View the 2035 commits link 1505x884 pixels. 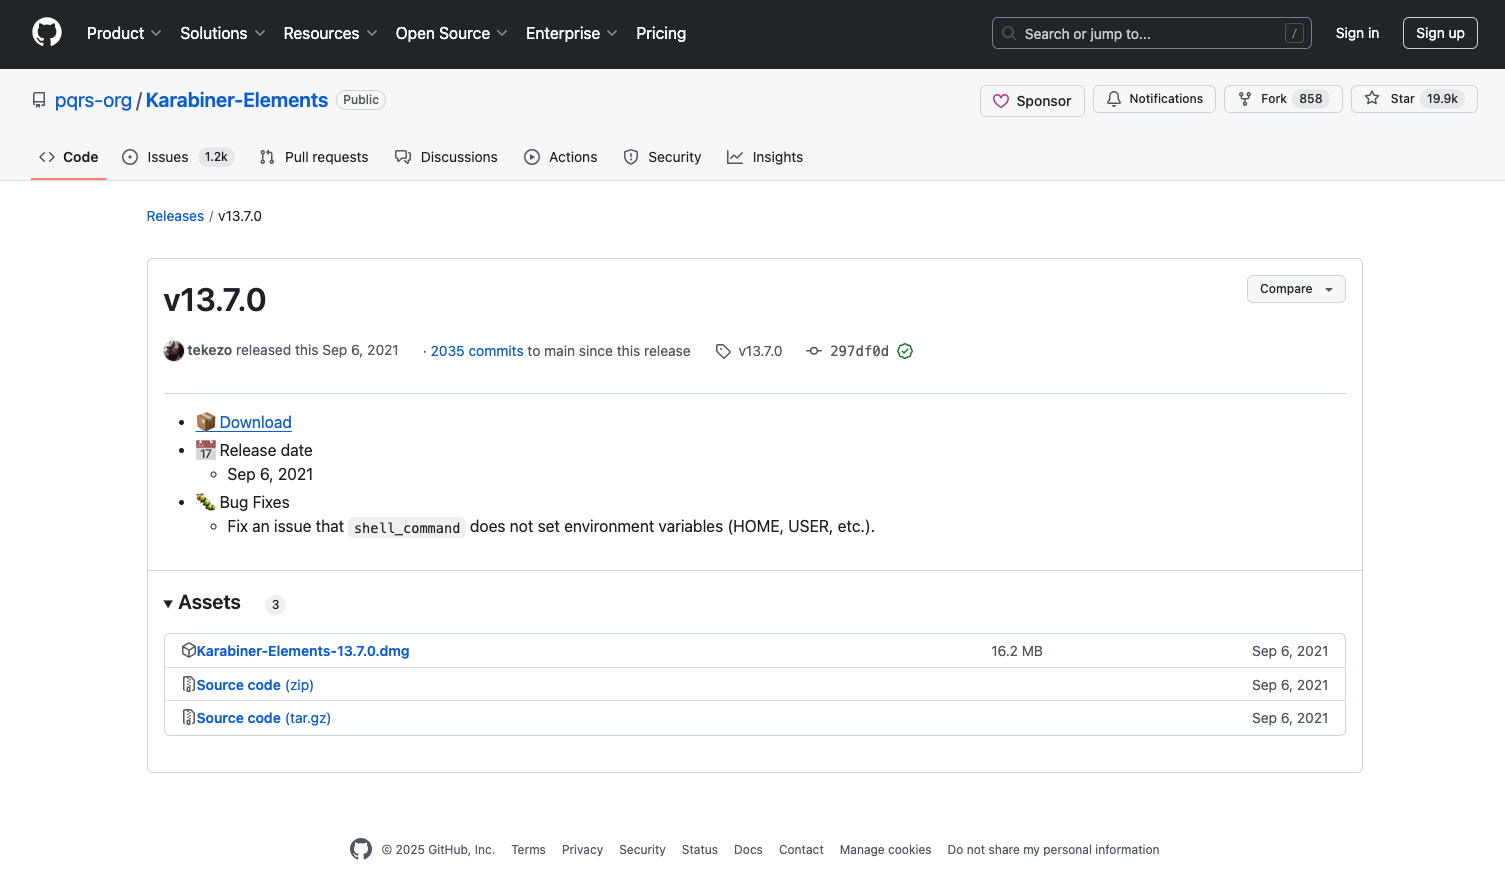(477, 351)
